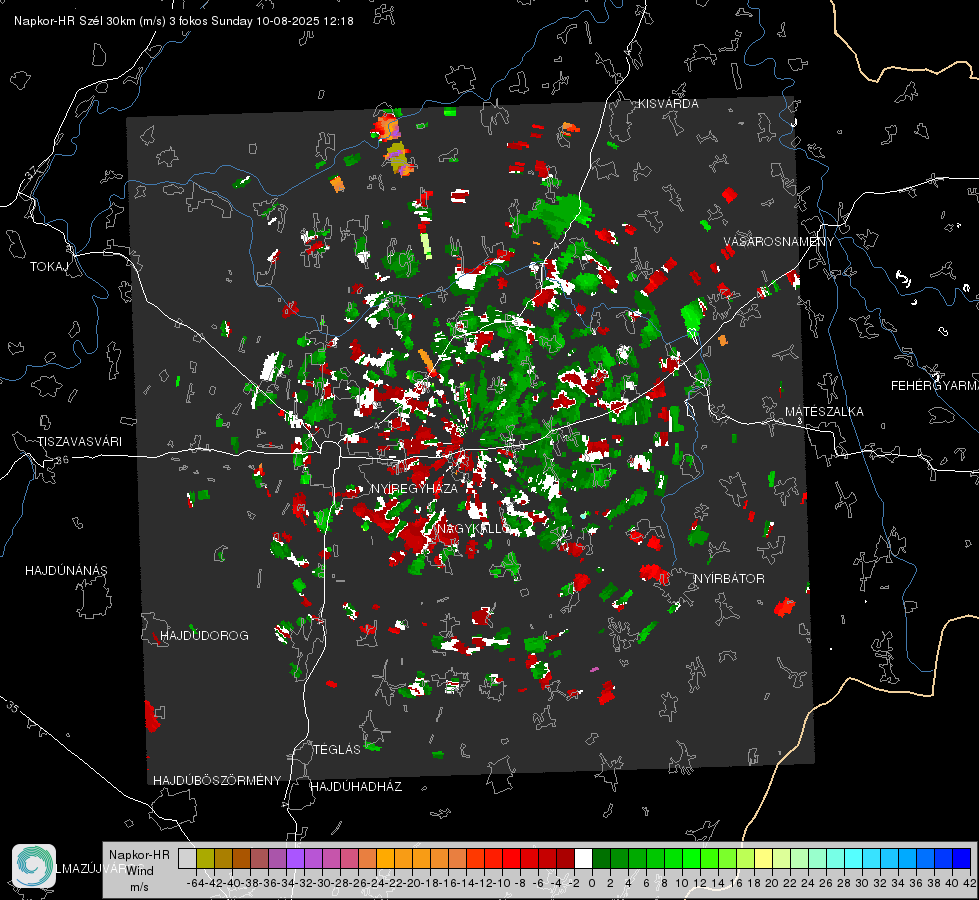The image size is (979, 900).
Task: Click road number 36 near Tiszavasvári
Action: coord(62,460)
